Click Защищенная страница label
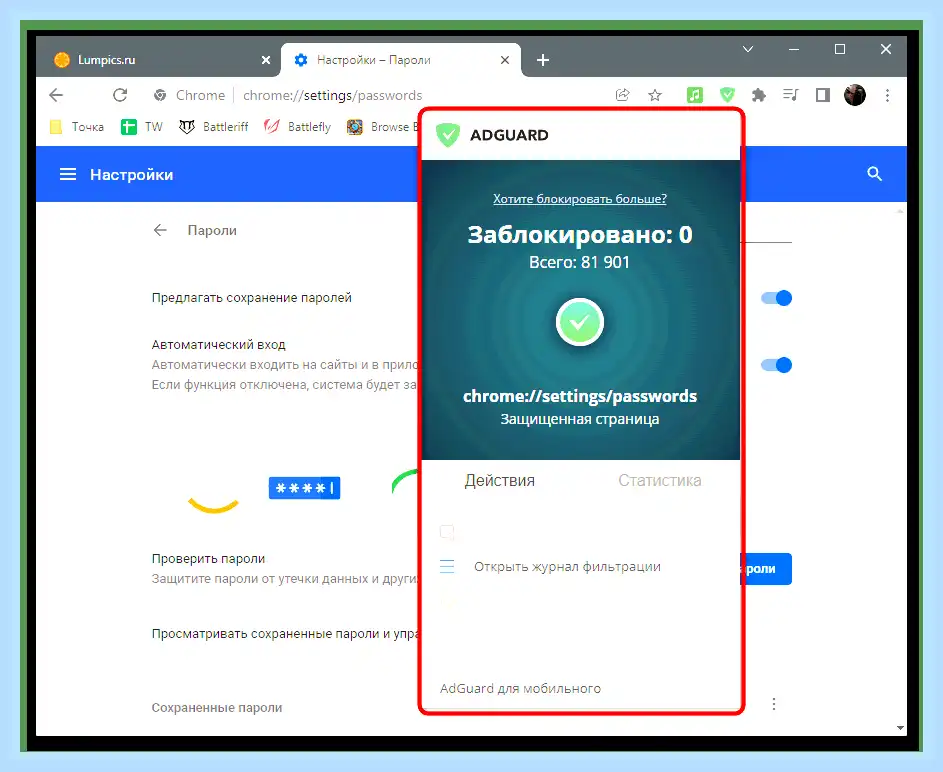This screenshot has width=943, height=772. [x=580, y=419]
